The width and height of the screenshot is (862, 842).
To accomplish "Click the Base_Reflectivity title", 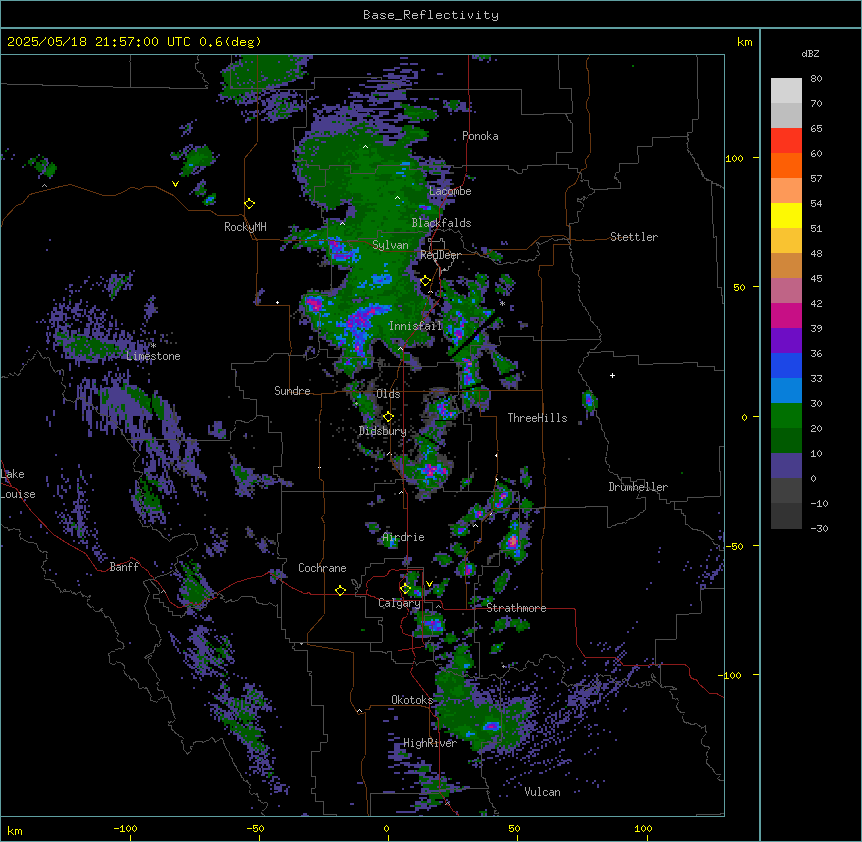I will point(431,15).
